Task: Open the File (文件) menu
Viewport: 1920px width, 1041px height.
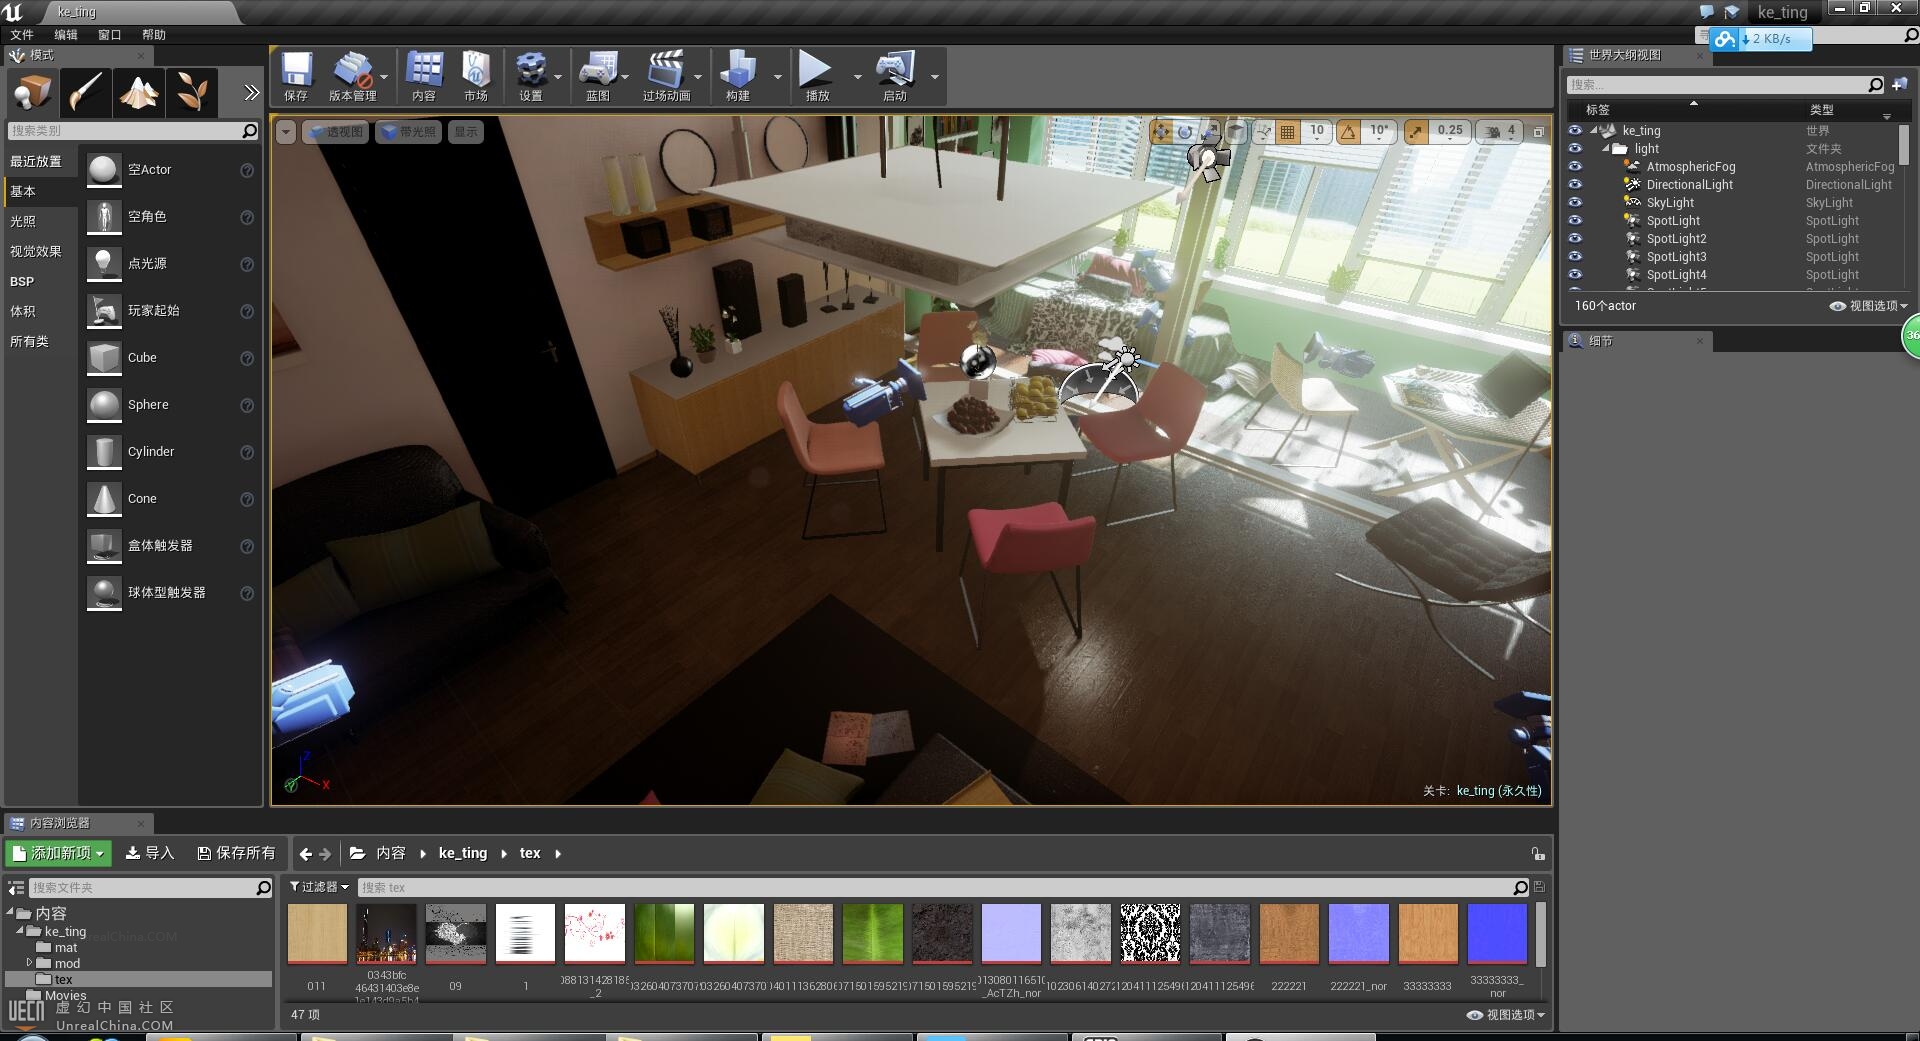Action: point(22,35)
